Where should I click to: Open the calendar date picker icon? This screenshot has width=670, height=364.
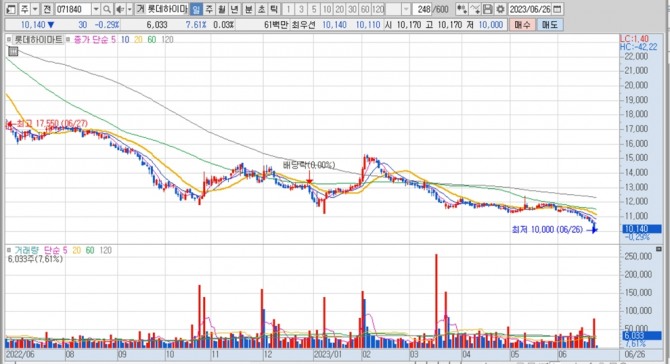pyautogui.click(x=557, y=9)
